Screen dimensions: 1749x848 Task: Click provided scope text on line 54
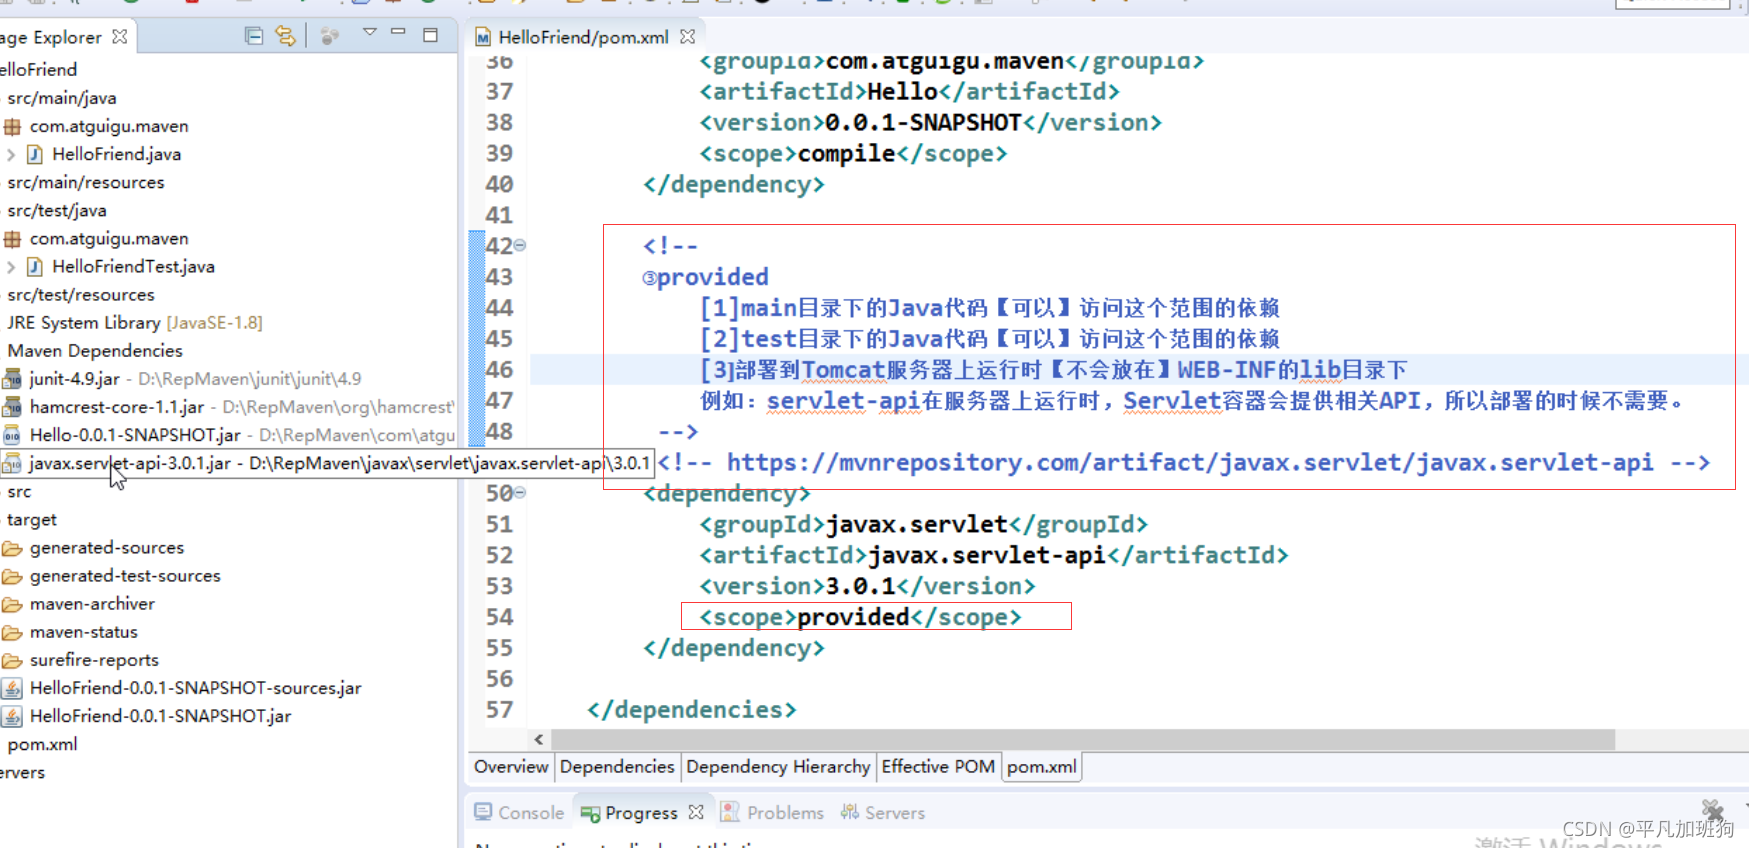pyautogui.click(x=853, y=617)
